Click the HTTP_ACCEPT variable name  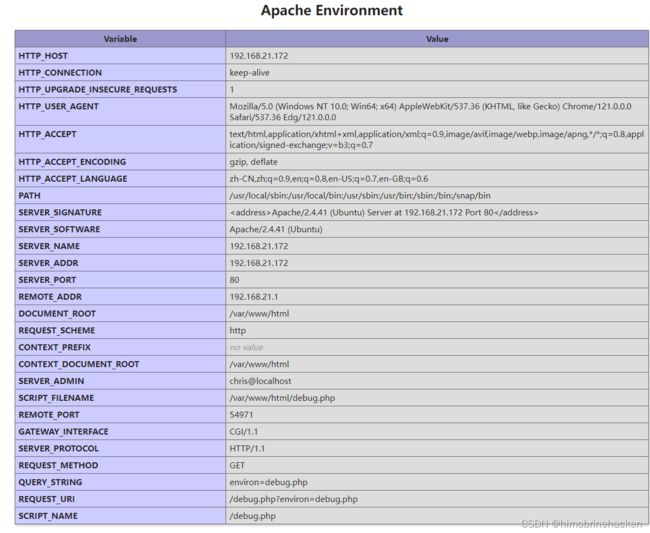pos(47,134)
